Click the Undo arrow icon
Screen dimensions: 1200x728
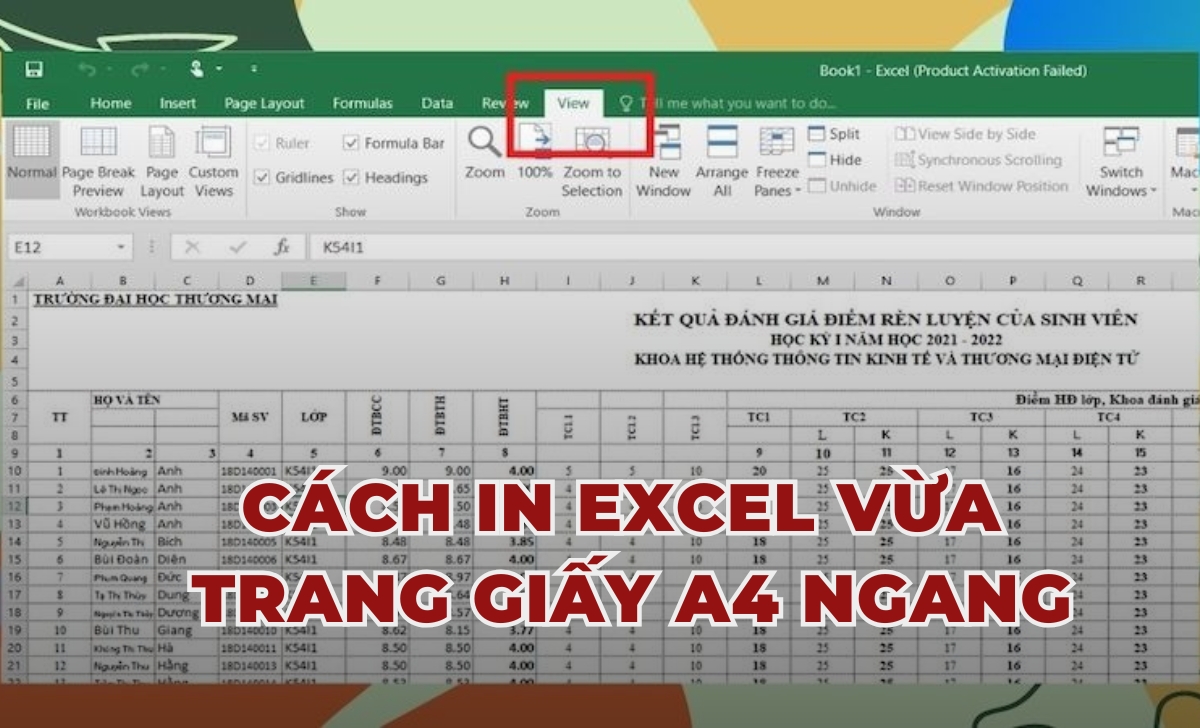pos(87,70)
